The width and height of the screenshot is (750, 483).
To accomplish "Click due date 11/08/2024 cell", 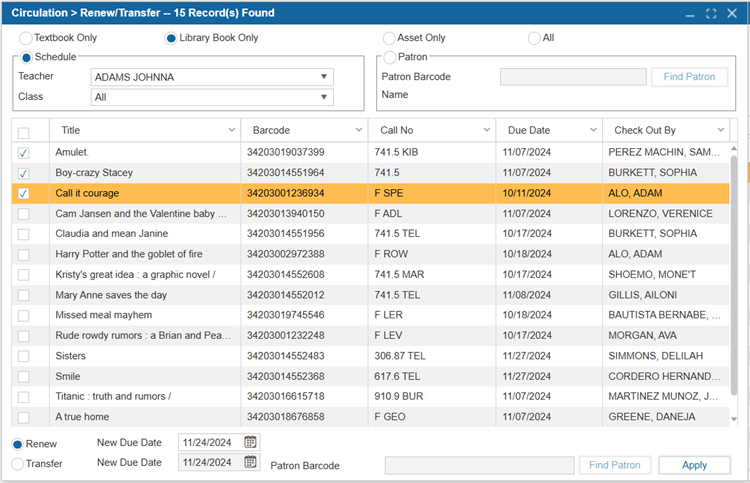I will (549, 295).
